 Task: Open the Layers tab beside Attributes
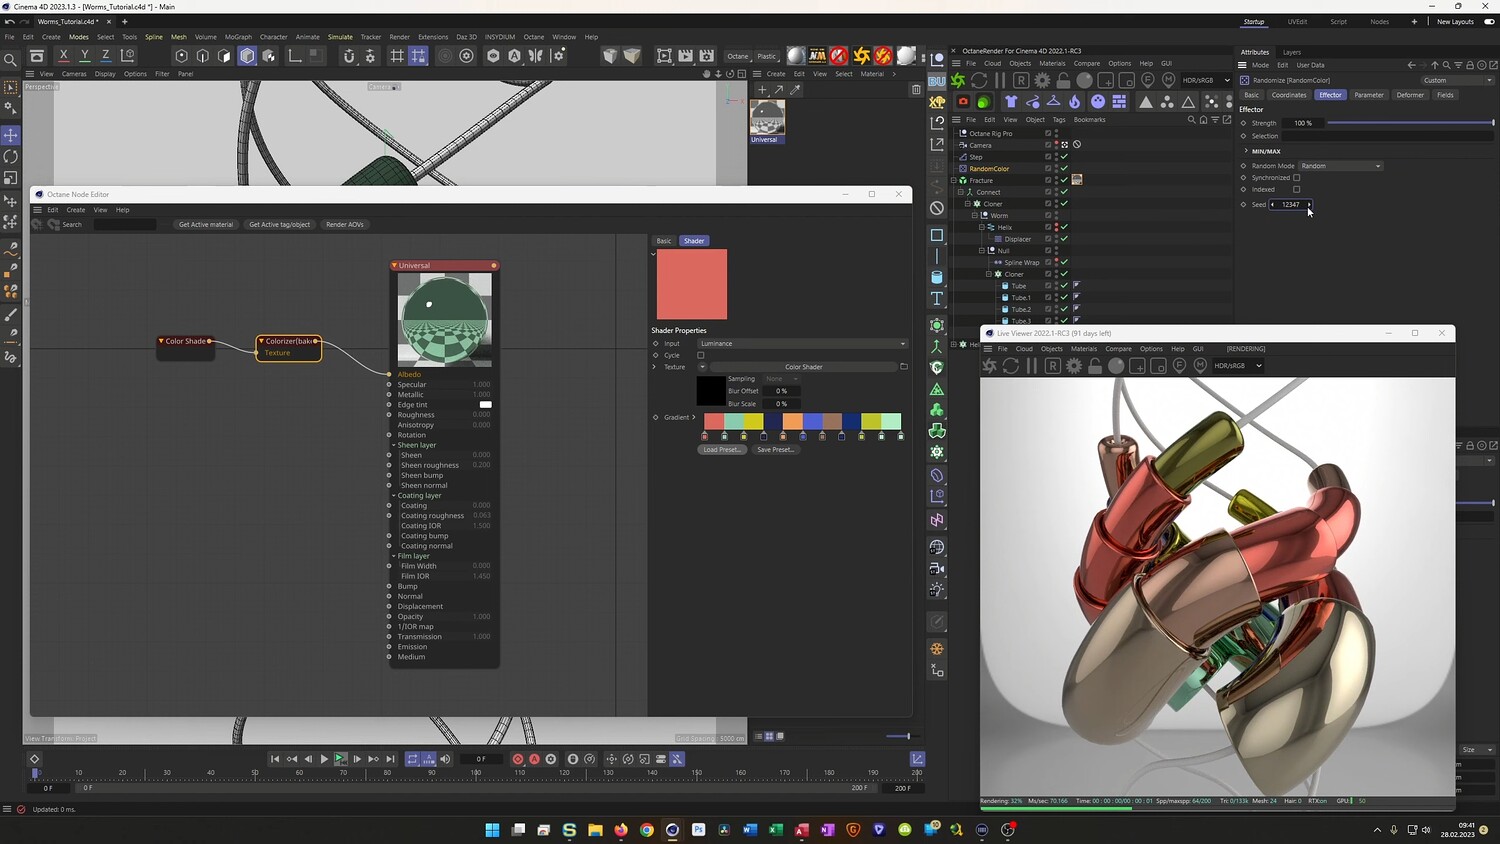tap(1292, 52)
